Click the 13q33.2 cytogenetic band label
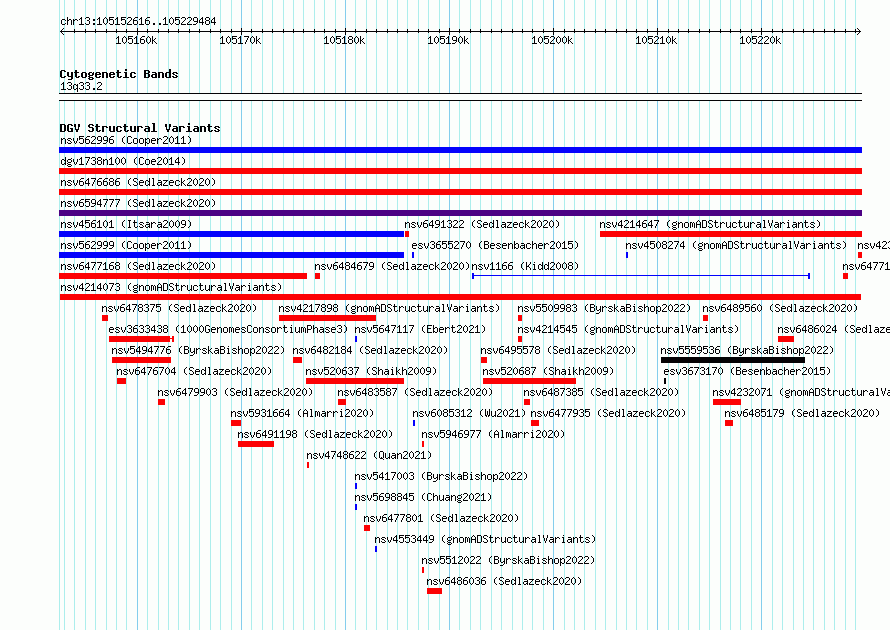 click(x=81, y=86)
